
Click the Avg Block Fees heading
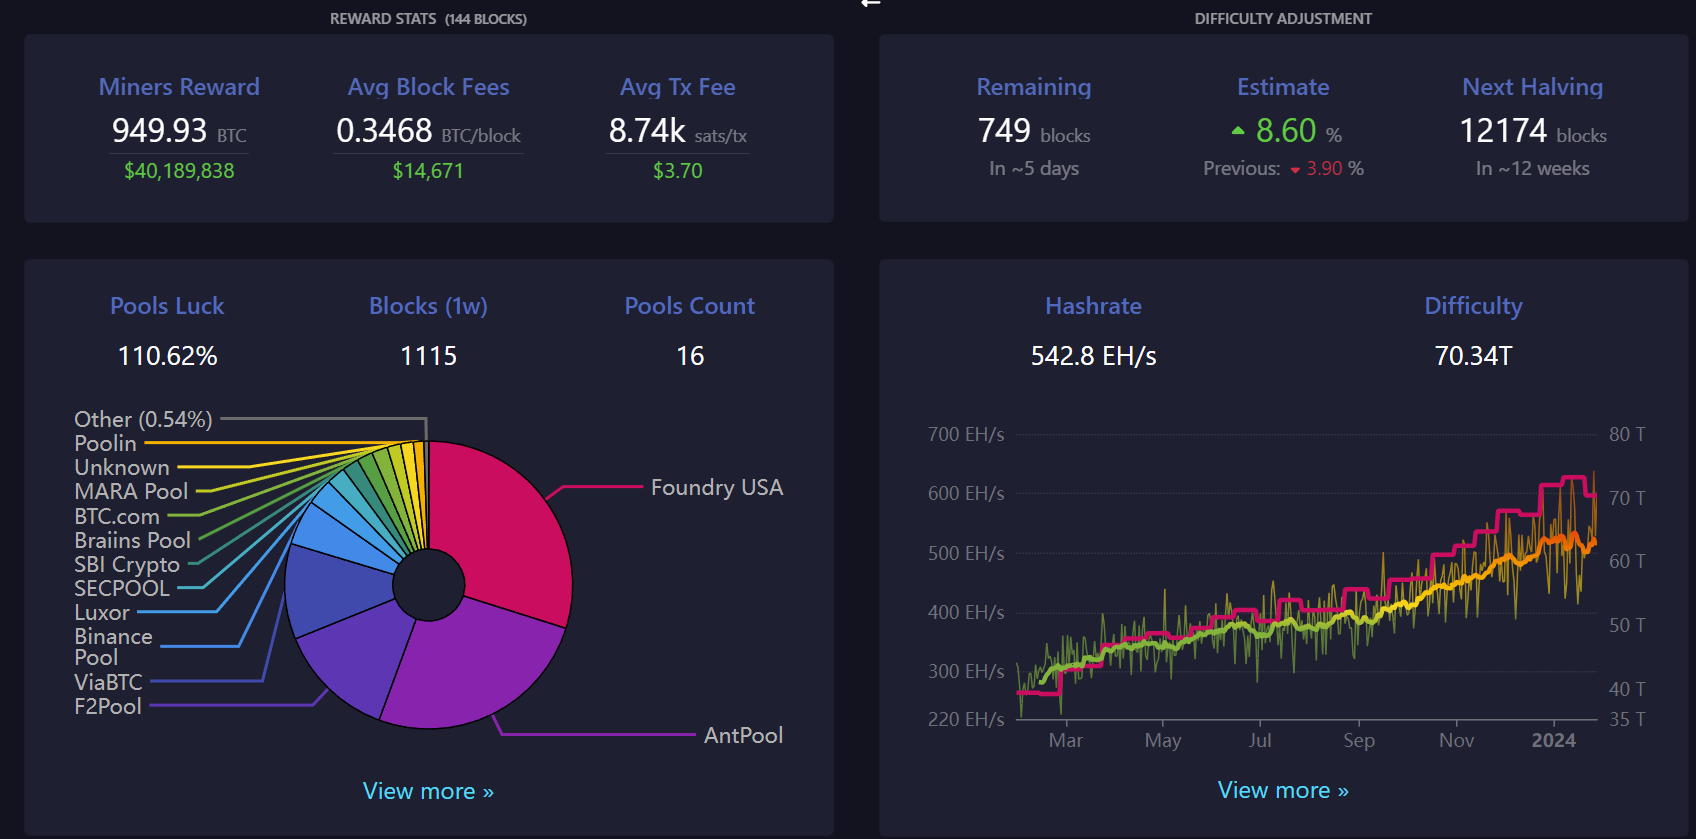coord(428,87)
